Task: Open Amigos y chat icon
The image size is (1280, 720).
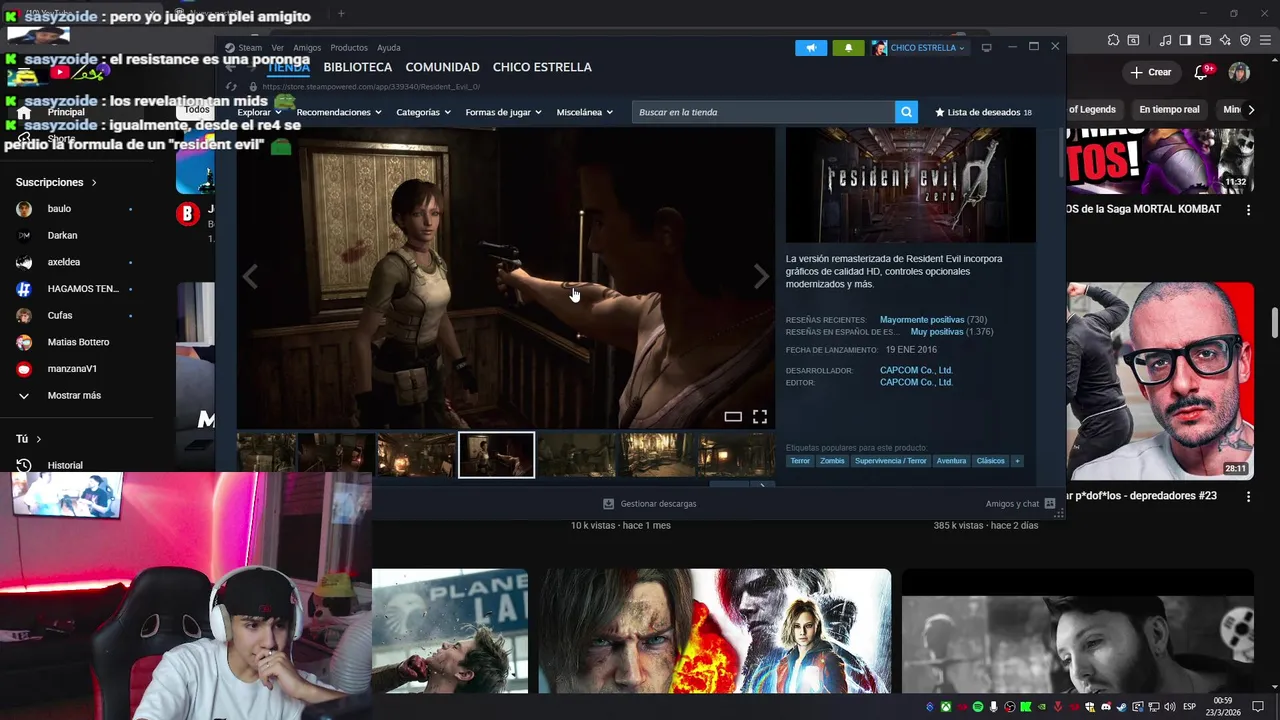Action: 1051,504
